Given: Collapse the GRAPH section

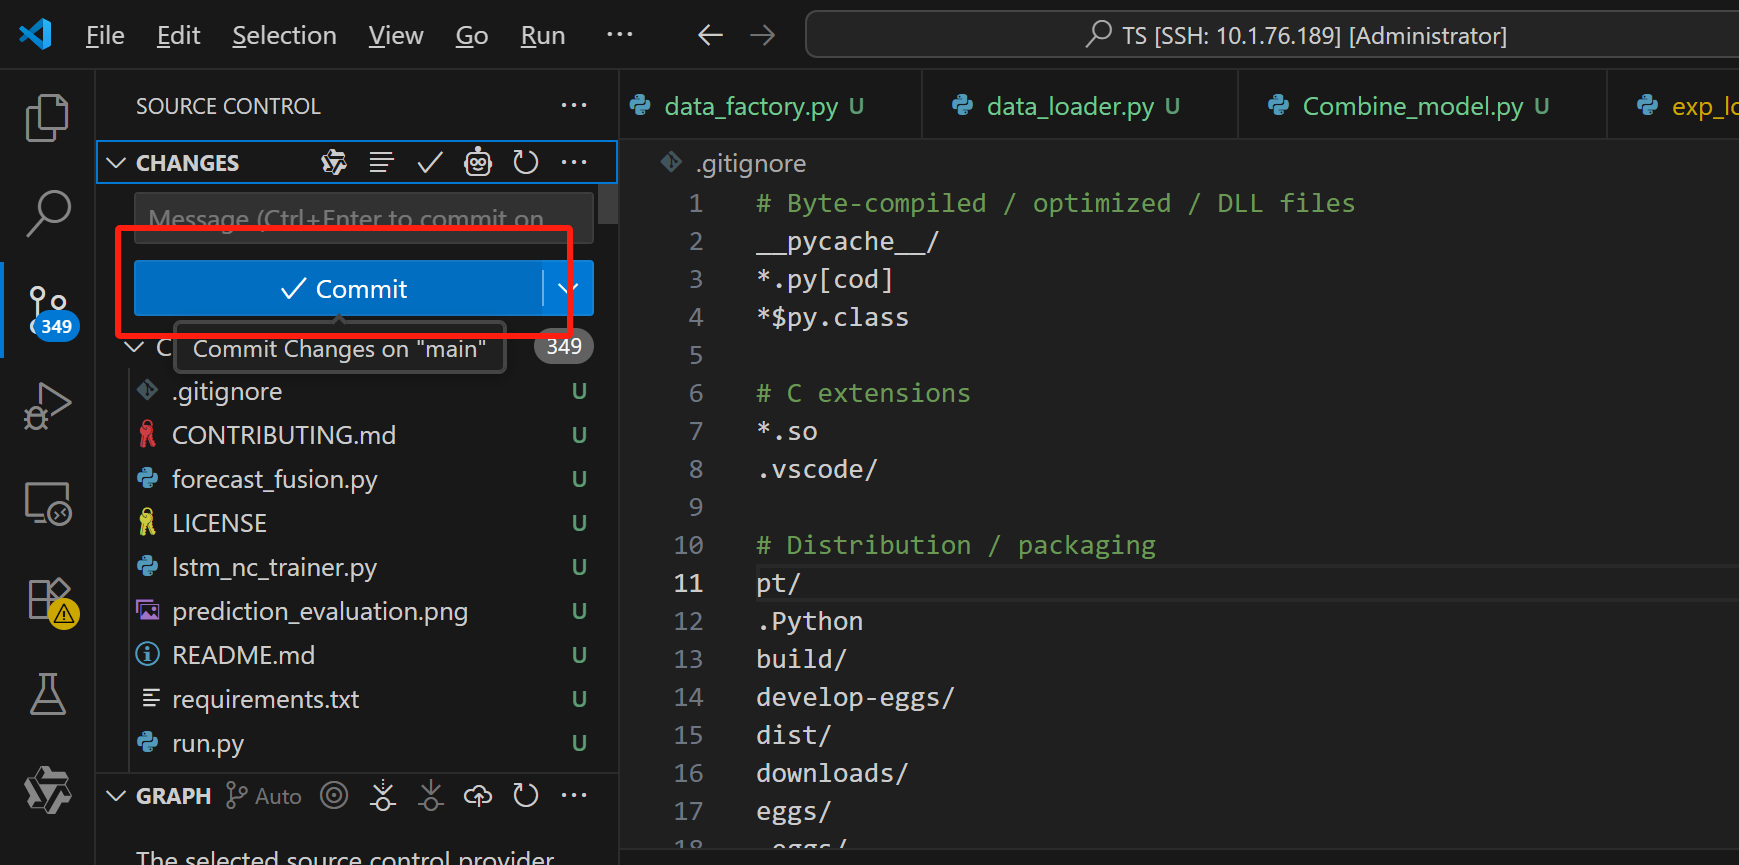Looking at the screenshot, I should click(x=116, y=796).
